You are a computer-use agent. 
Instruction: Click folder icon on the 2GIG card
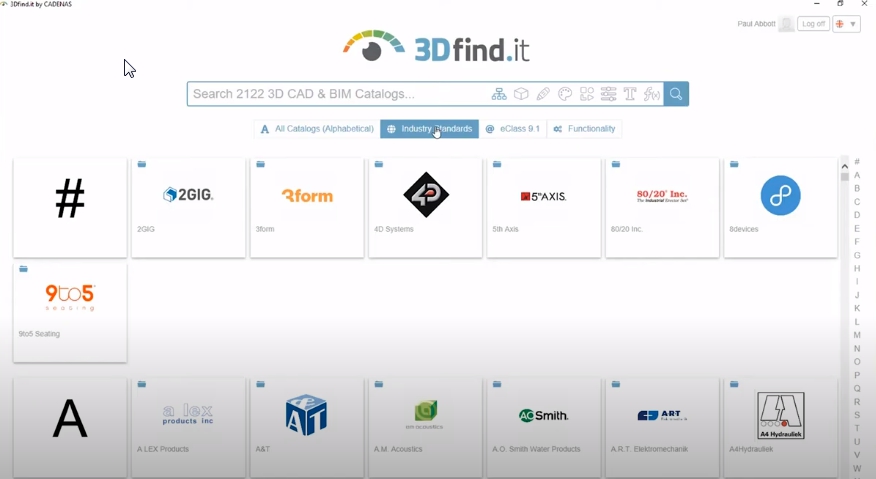click(x=142, y=164)
